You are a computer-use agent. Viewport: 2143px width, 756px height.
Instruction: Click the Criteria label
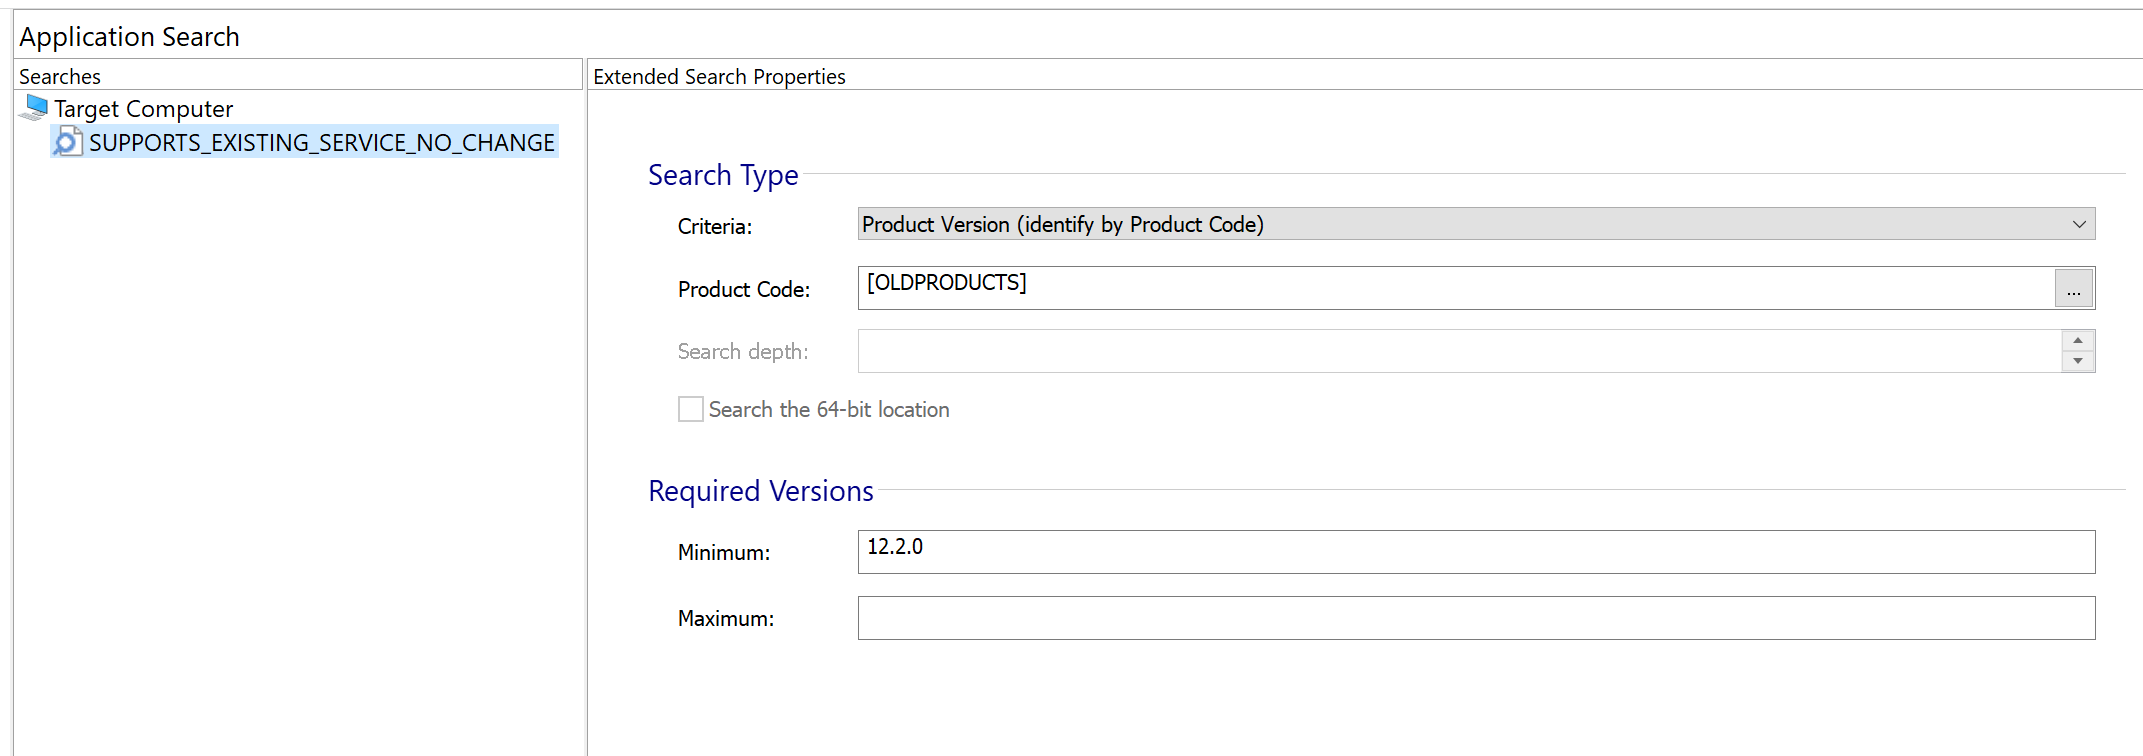(x=714, y=226)
